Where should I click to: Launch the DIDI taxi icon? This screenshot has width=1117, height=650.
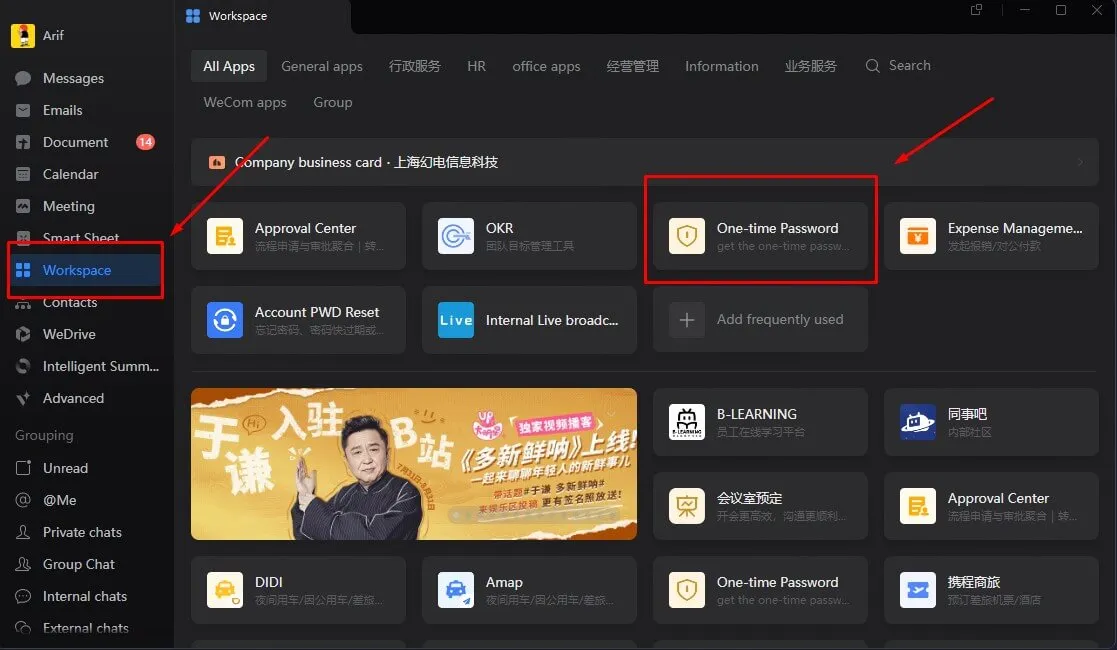(x=225, y=590)
